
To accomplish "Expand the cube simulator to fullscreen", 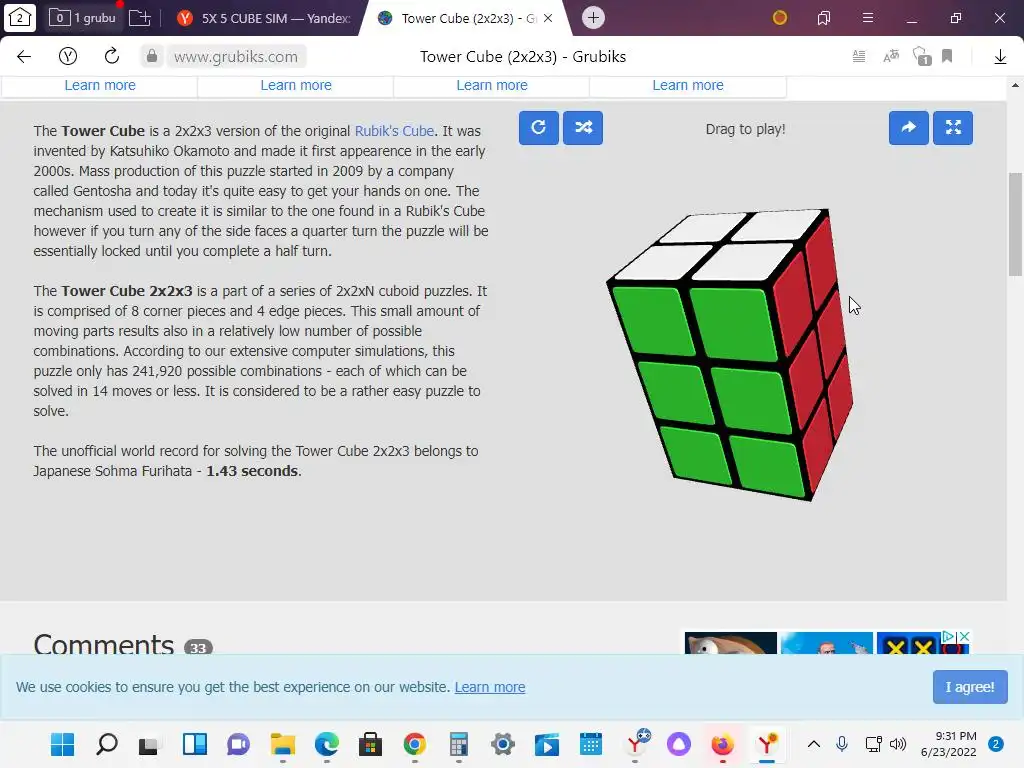I will click(x=953, y=128).
